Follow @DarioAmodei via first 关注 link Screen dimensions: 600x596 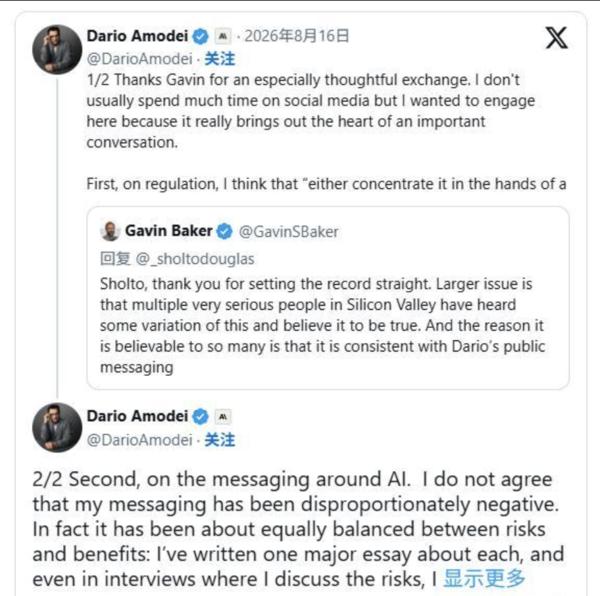pos(220,59)
